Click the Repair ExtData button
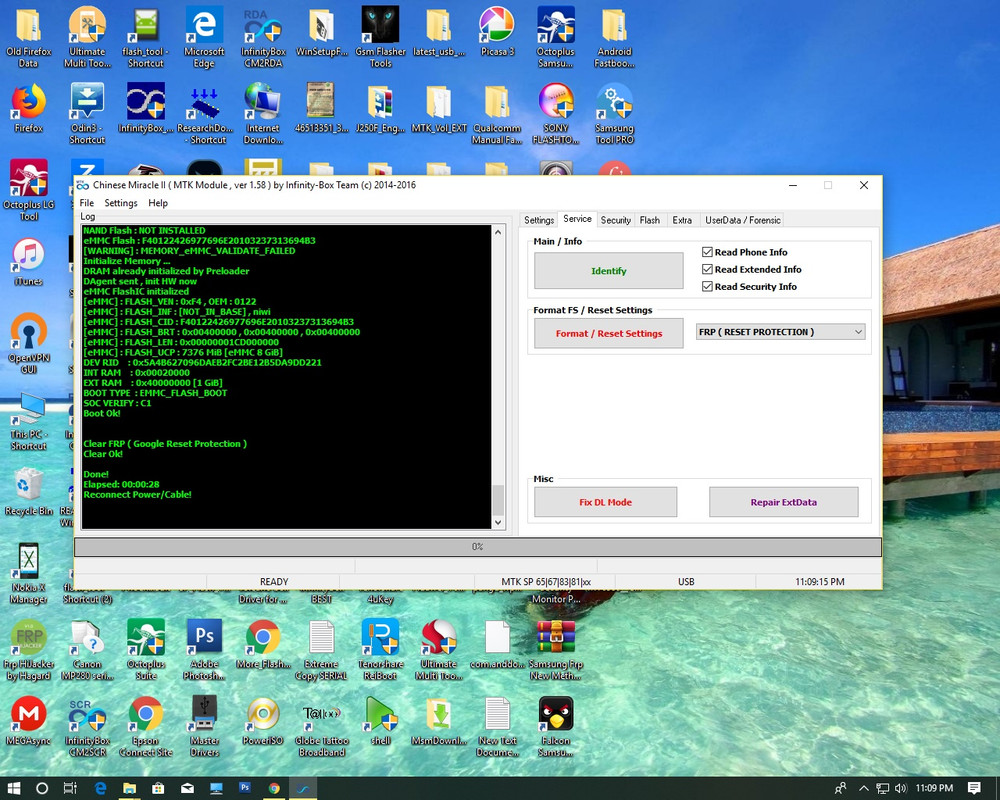This screenshot has height=800, width=1000. click(783, 502)
